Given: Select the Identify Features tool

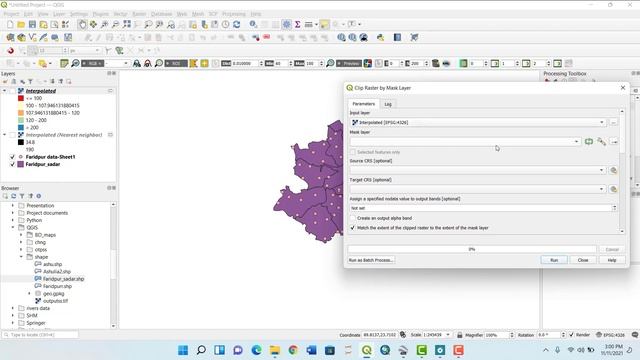Looking at the screenshot, I should (253, 24).
